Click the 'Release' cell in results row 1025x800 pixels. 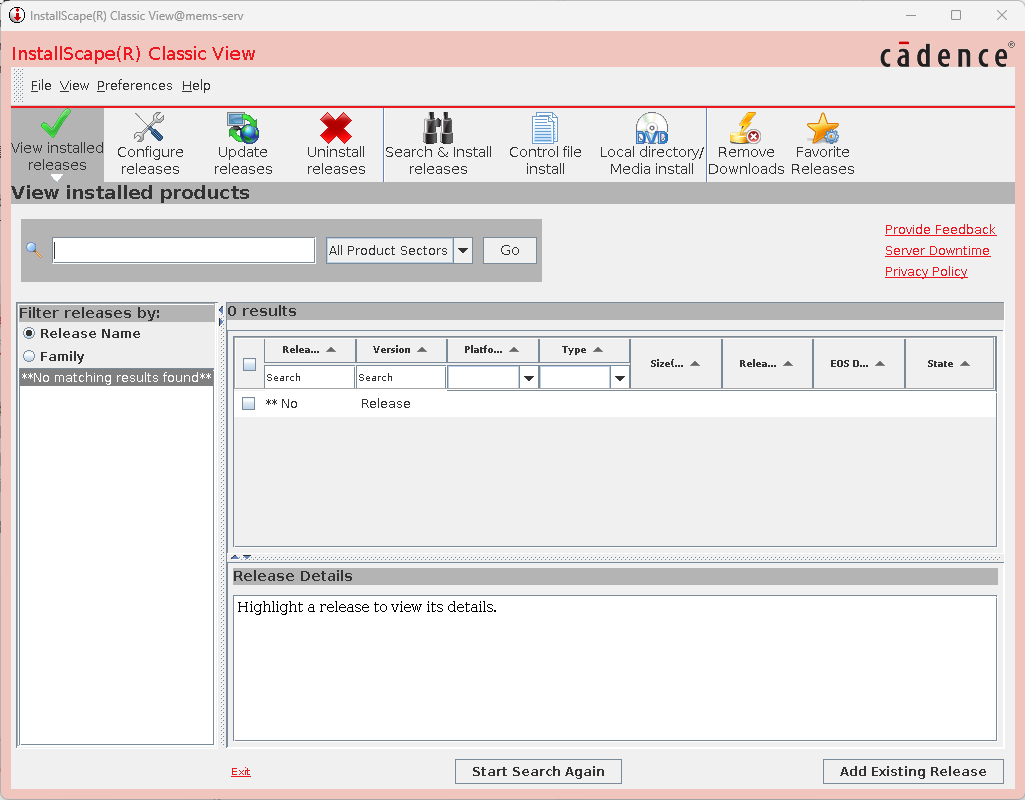(x=386, y=403)
